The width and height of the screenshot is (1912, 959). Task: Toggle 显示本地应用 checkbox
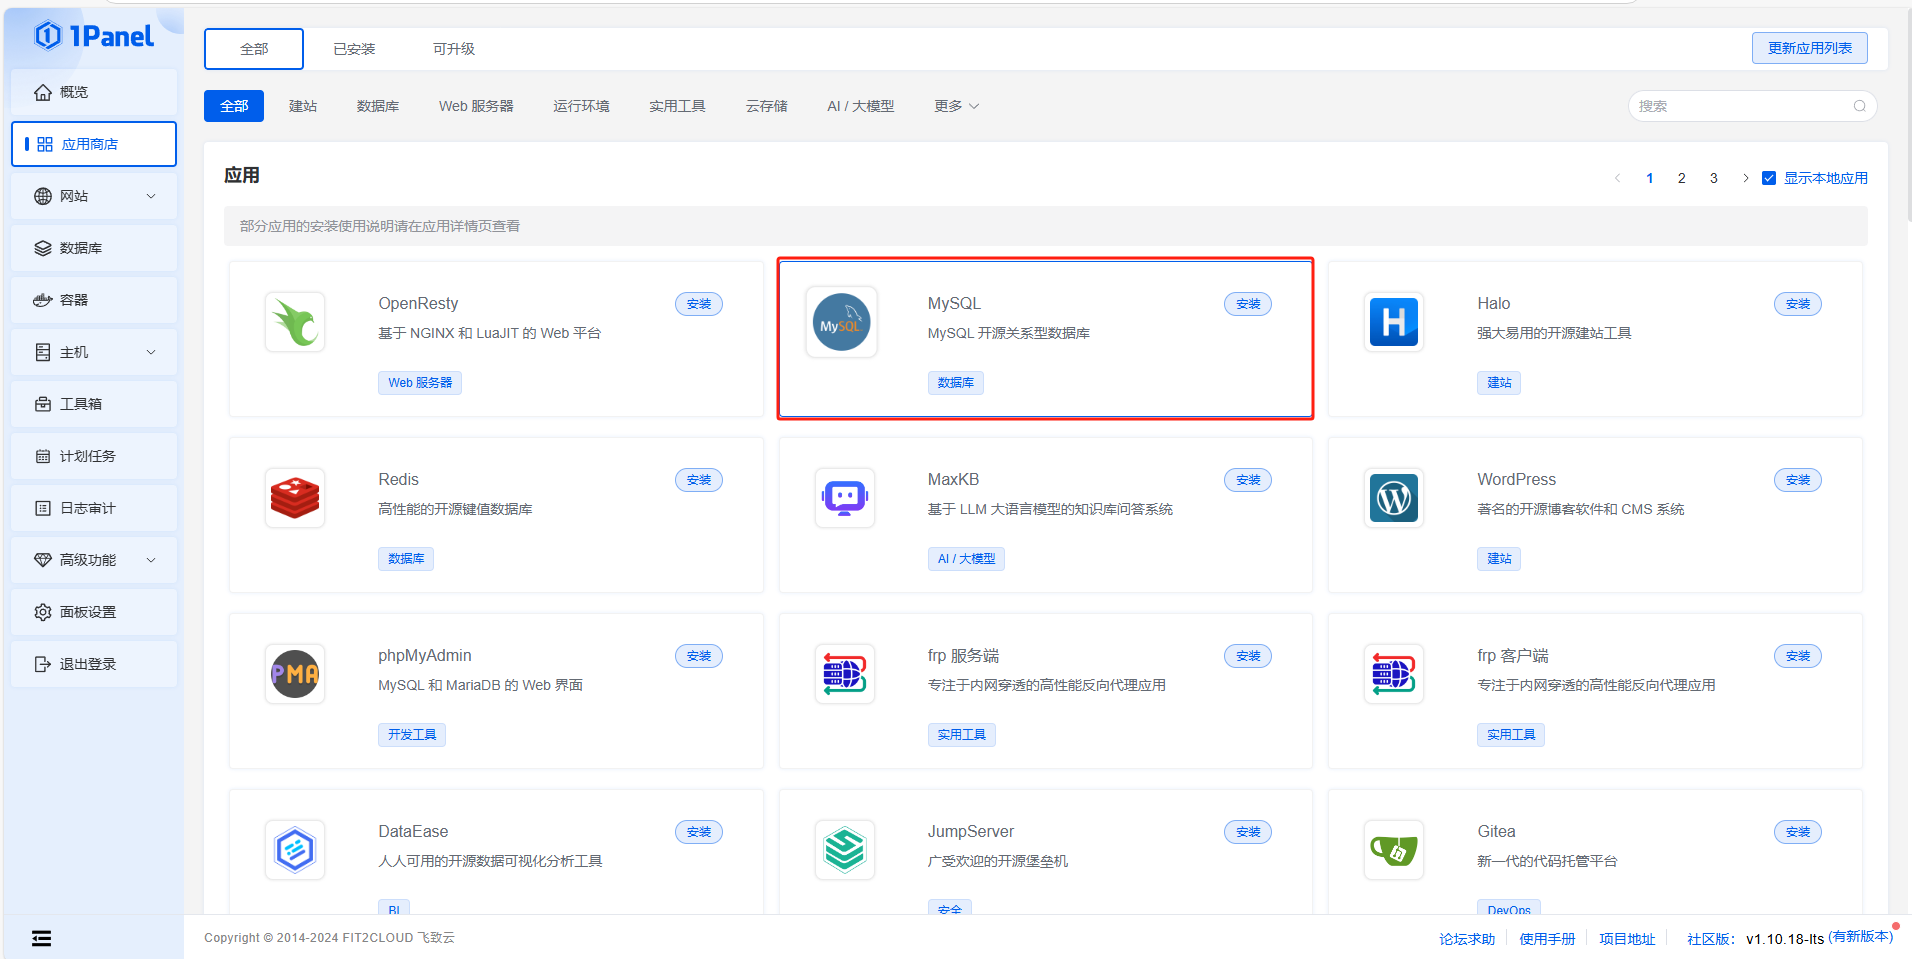(x=1769, y=178)
